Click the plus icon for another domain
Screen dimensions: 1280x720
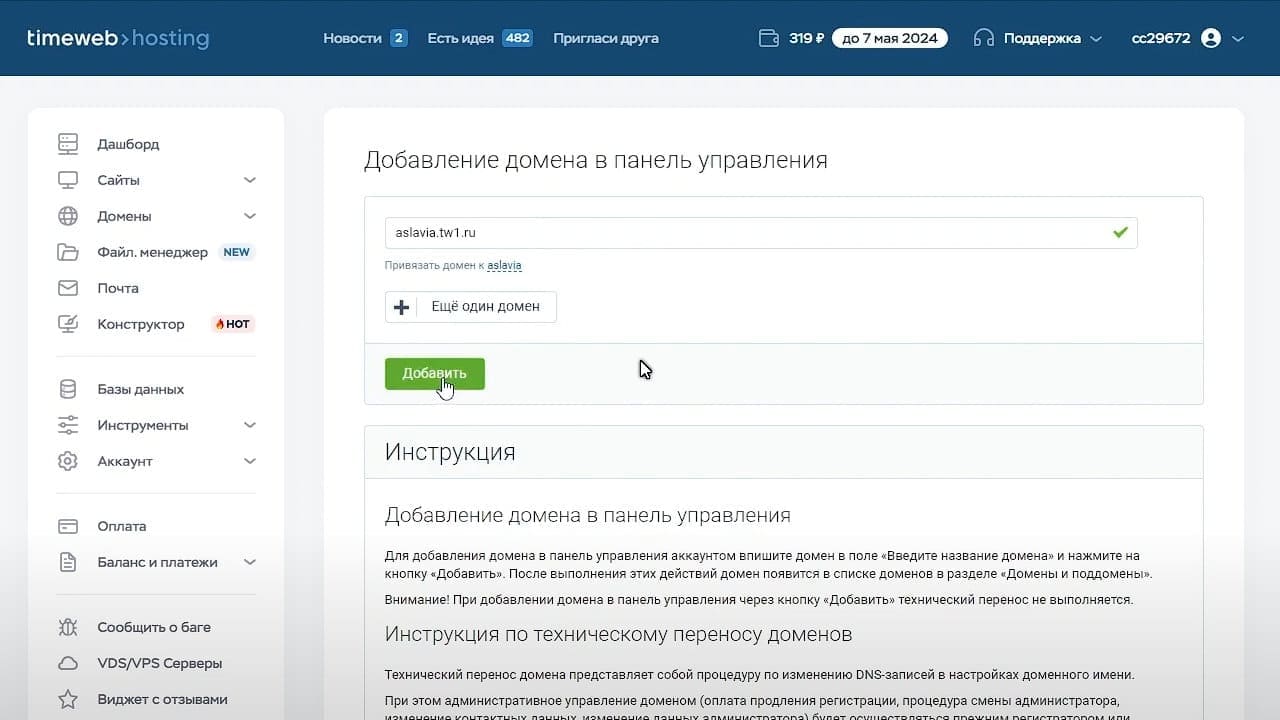pos(401,307)
